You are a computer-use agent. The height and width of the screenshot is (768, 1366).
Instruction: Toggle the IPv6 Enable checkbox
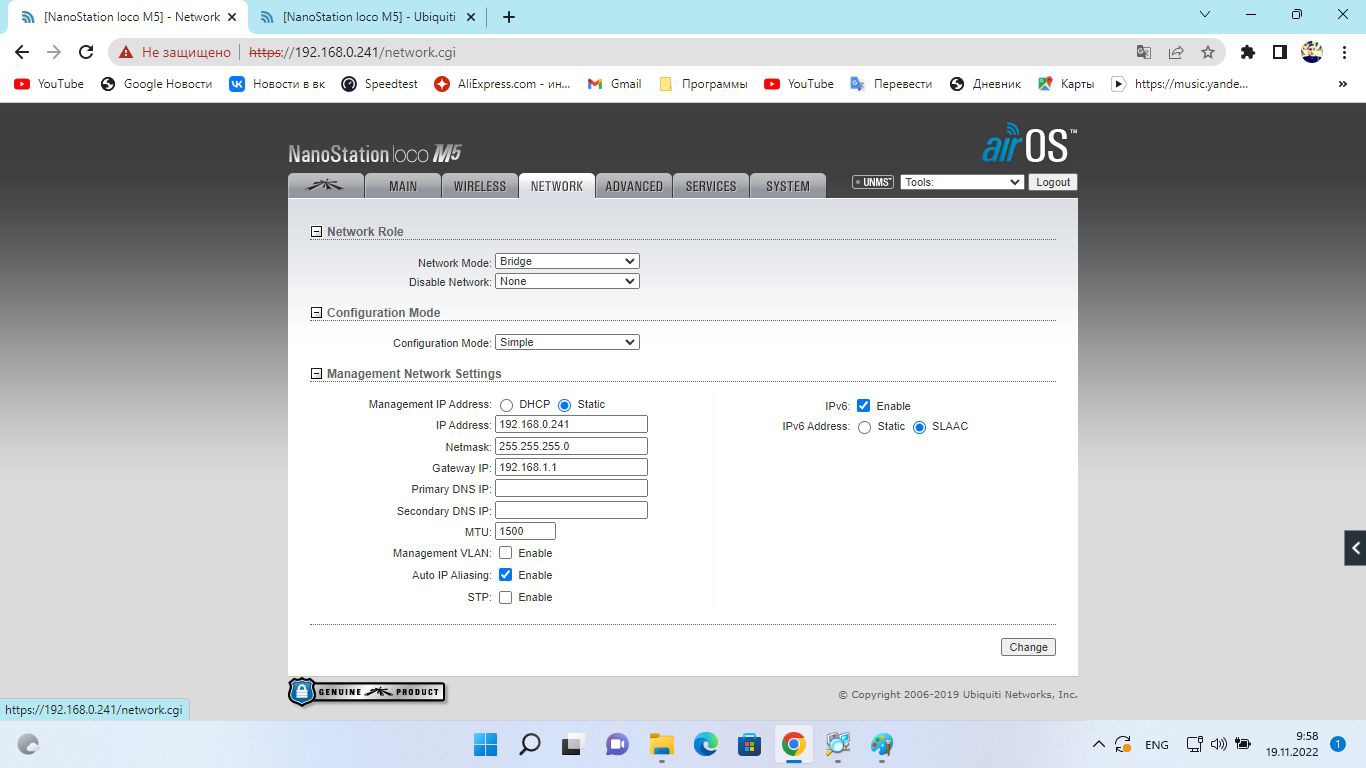[864, 405]
